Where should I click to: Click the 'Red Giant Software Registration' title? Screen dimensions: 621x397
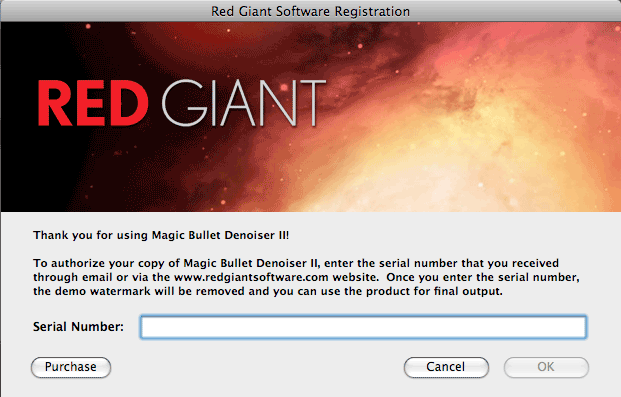[310, 11]
